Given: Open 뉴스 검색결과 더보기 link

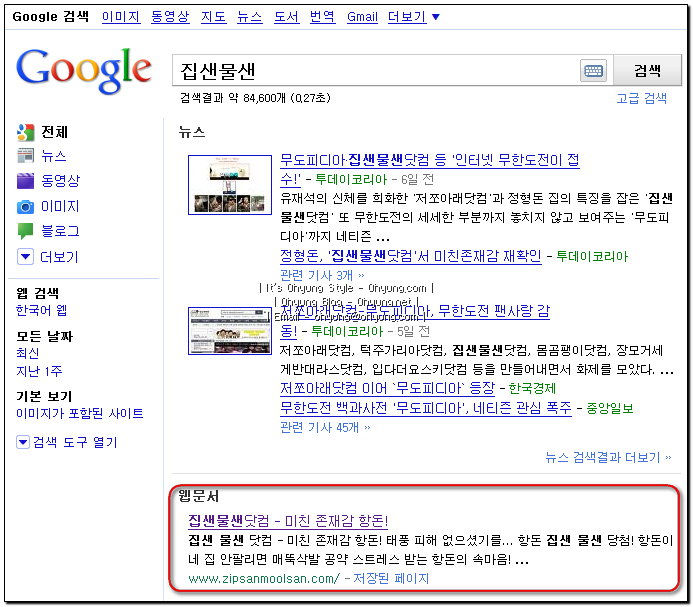Looking at the screenshot, I should [x=608, y=457].
